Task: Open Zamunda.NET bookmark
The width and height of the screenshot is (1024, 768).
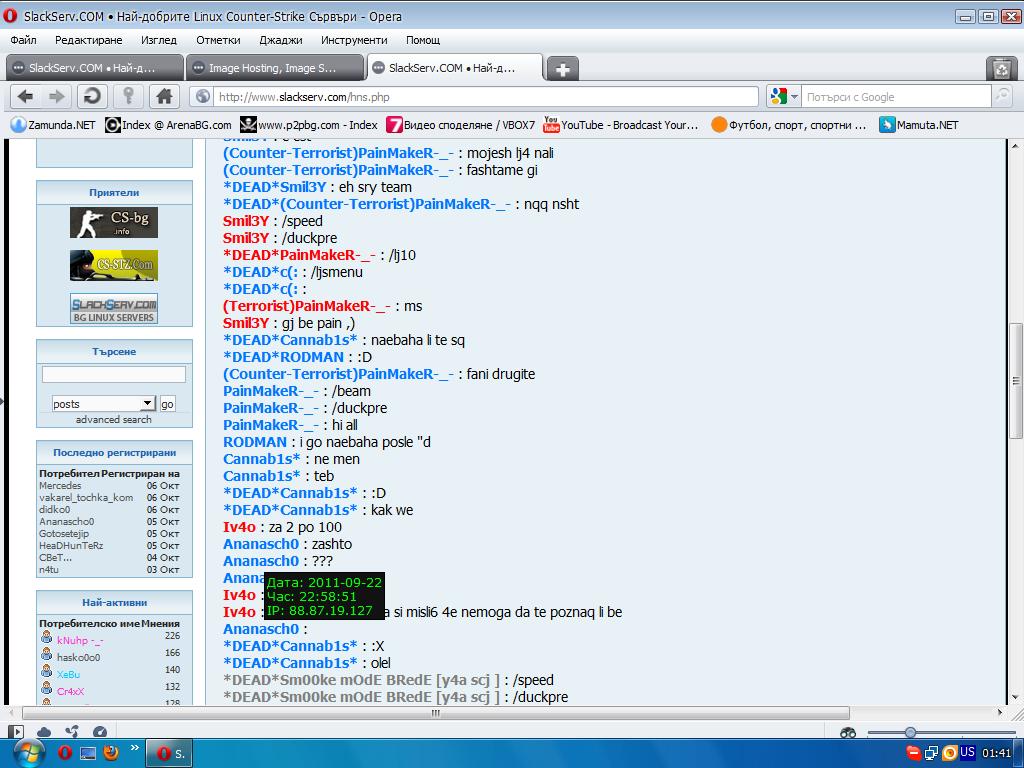Action: 54,125
